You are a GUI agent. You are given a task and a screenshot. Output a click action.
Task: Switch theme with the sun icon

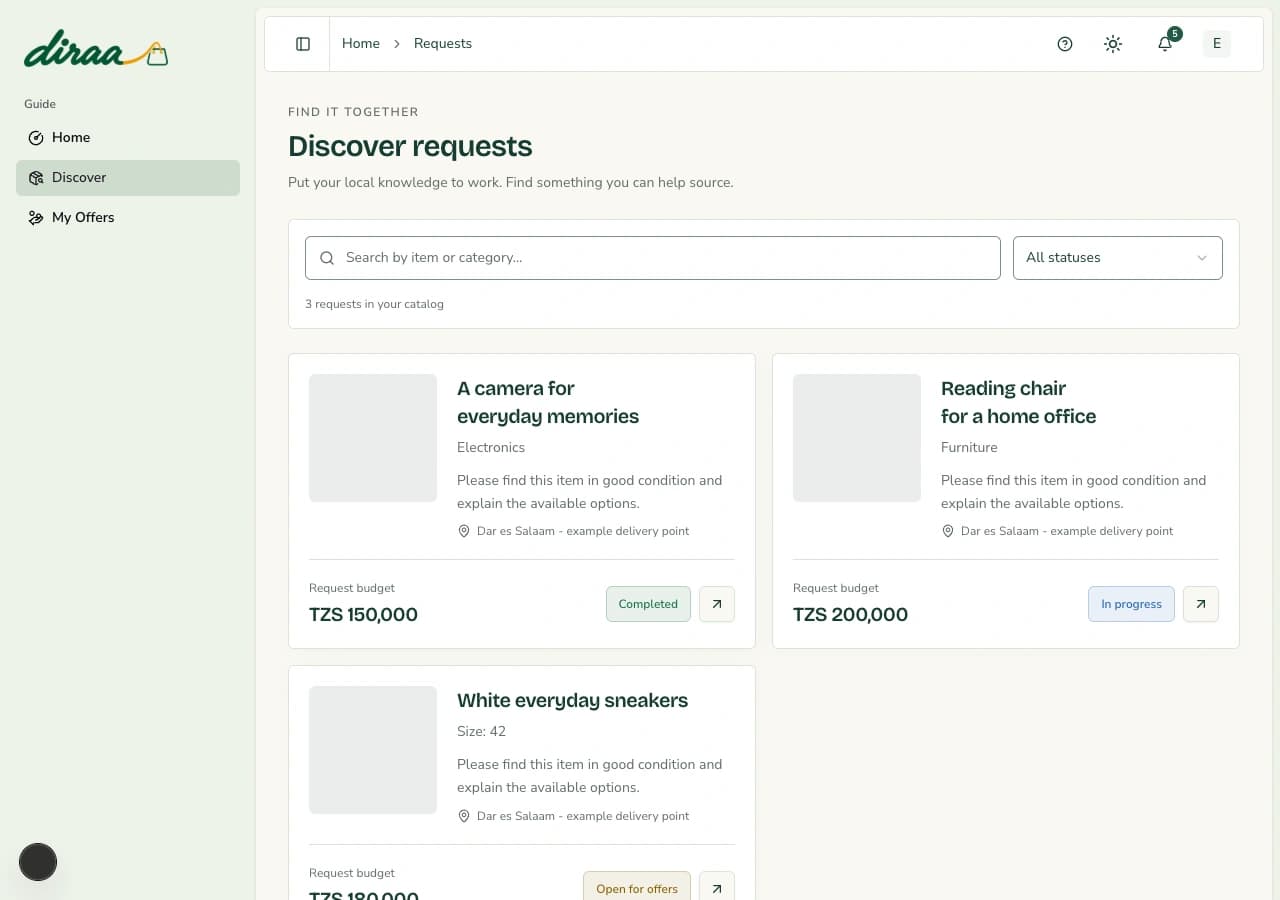point(1113,44)
